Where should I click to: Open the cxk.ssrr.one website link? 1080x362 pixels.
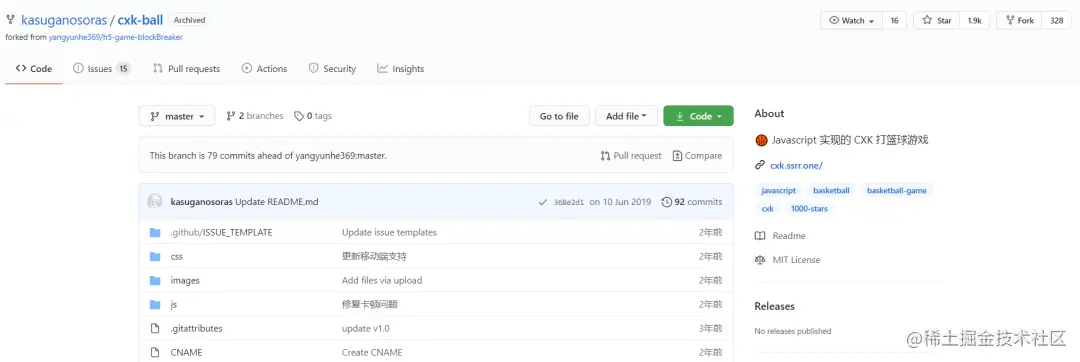[x=796, y=165]
